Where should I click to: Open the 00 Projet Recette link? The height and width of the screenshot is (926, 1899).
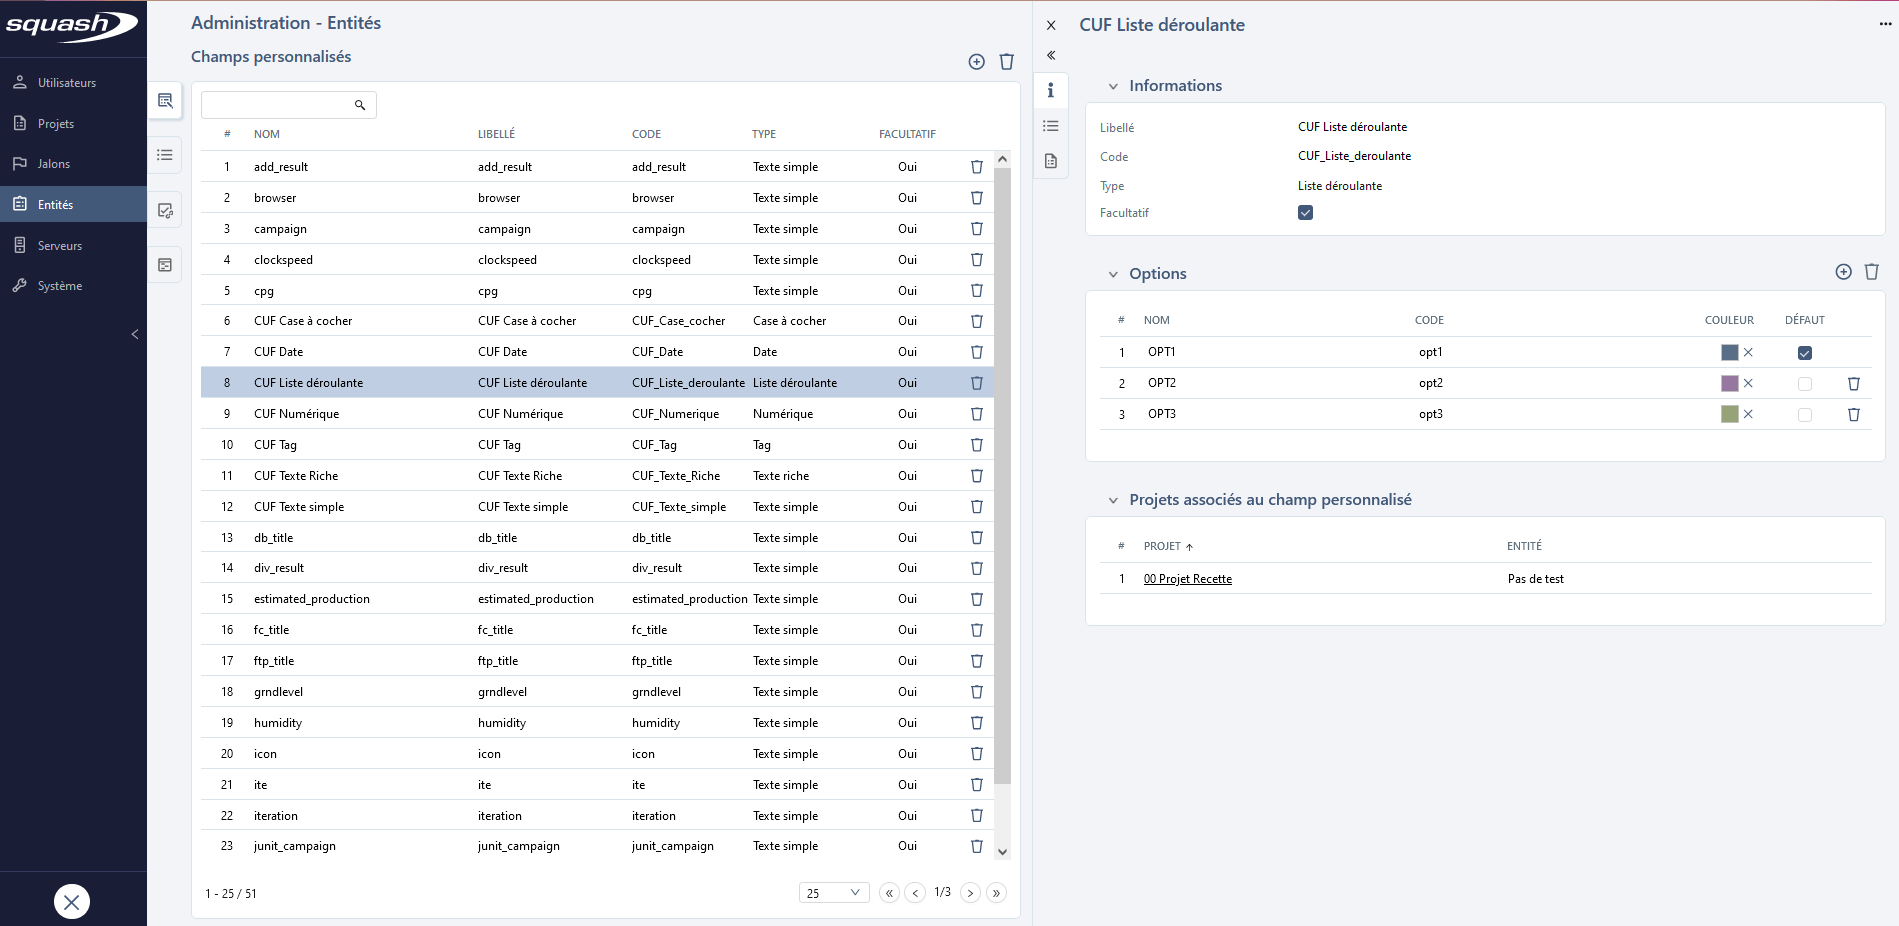tap(1187, 579)
